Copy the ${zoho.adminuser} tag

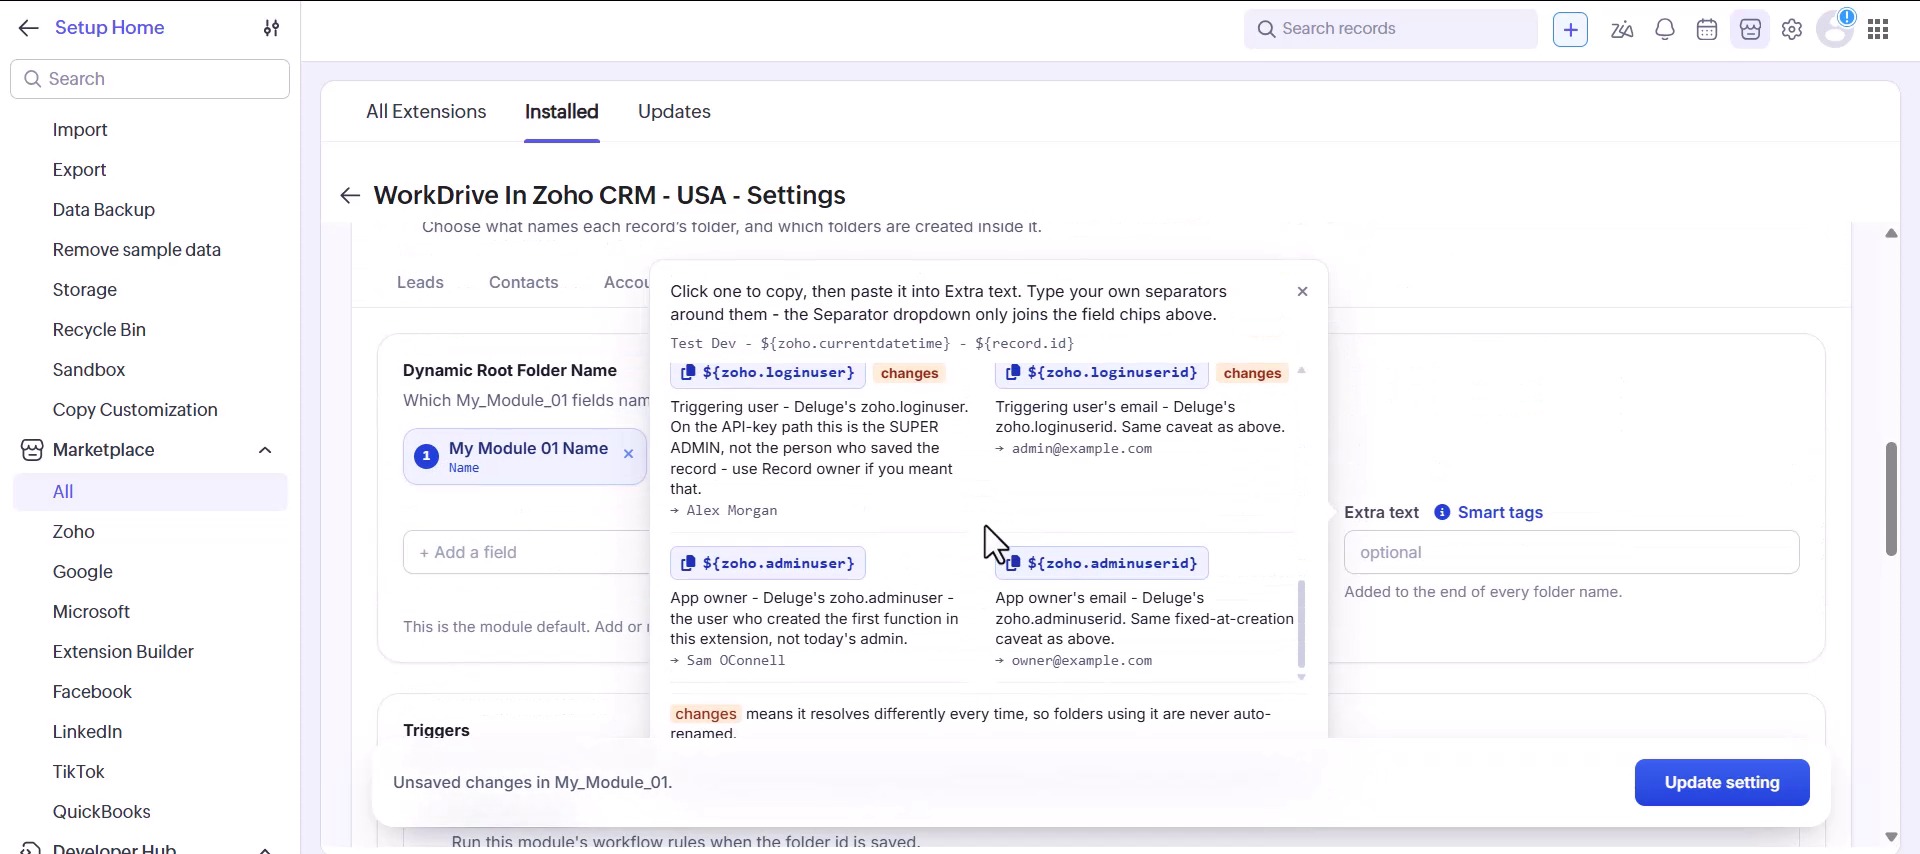[x=767, y=563]
